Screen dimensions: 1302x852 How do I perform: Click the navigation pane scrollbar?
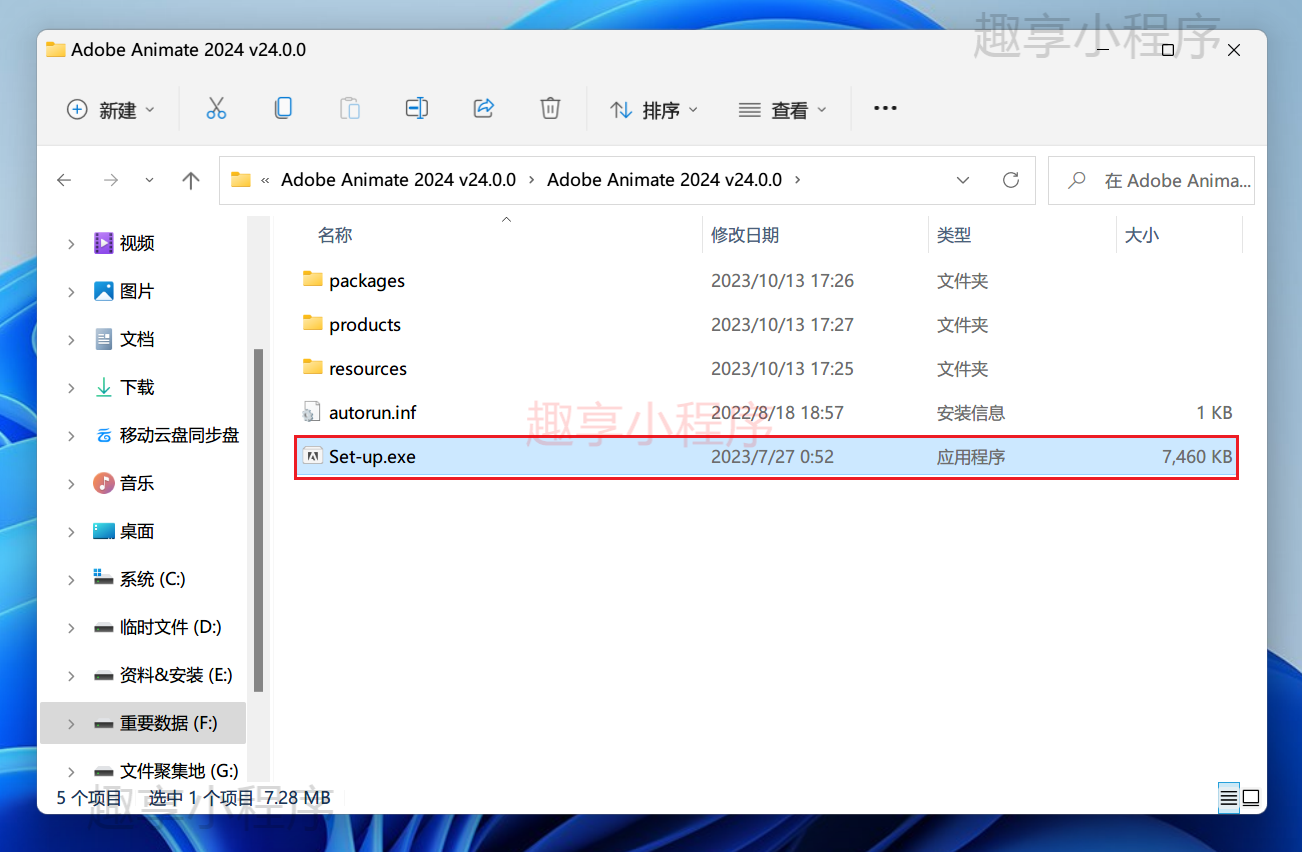pyautogui.click(x=259, y=520)
